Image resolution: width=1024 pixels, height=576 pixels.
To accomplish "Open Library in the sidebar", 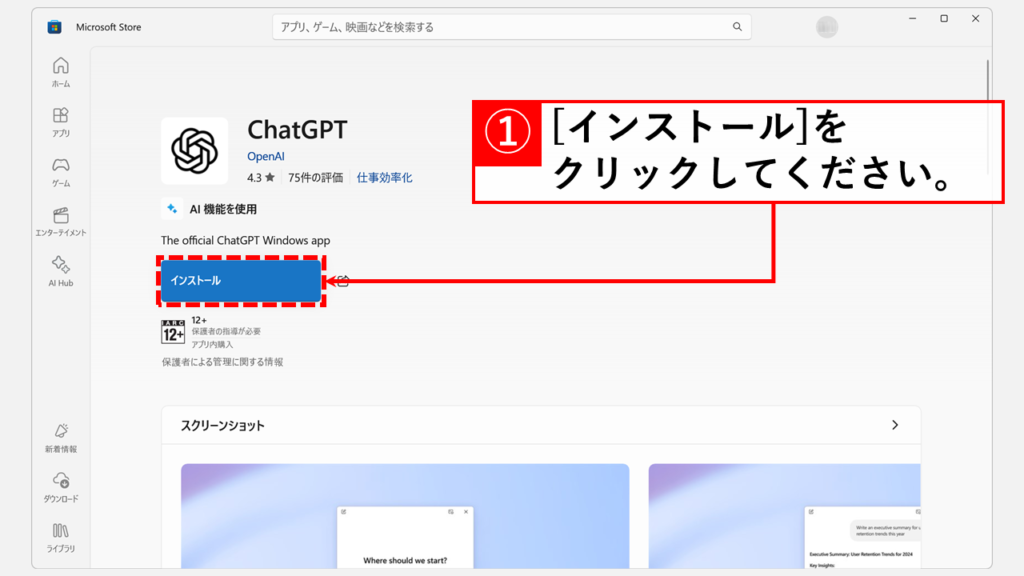I will coord(61,530).
